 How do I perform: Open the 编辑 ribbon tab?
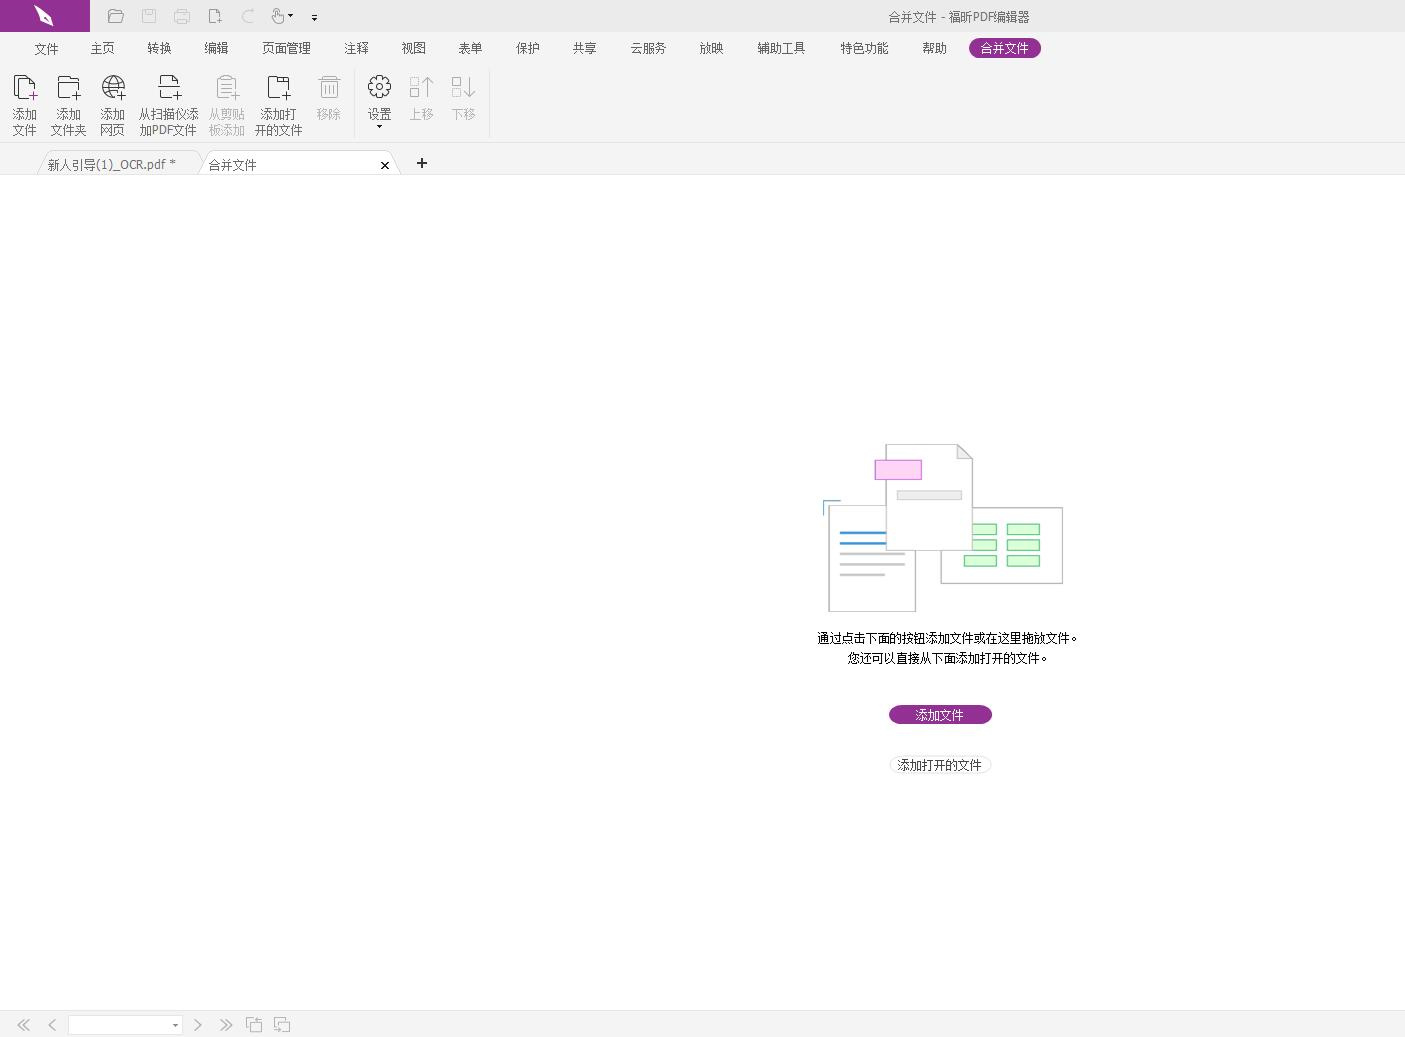pos(216,48)
